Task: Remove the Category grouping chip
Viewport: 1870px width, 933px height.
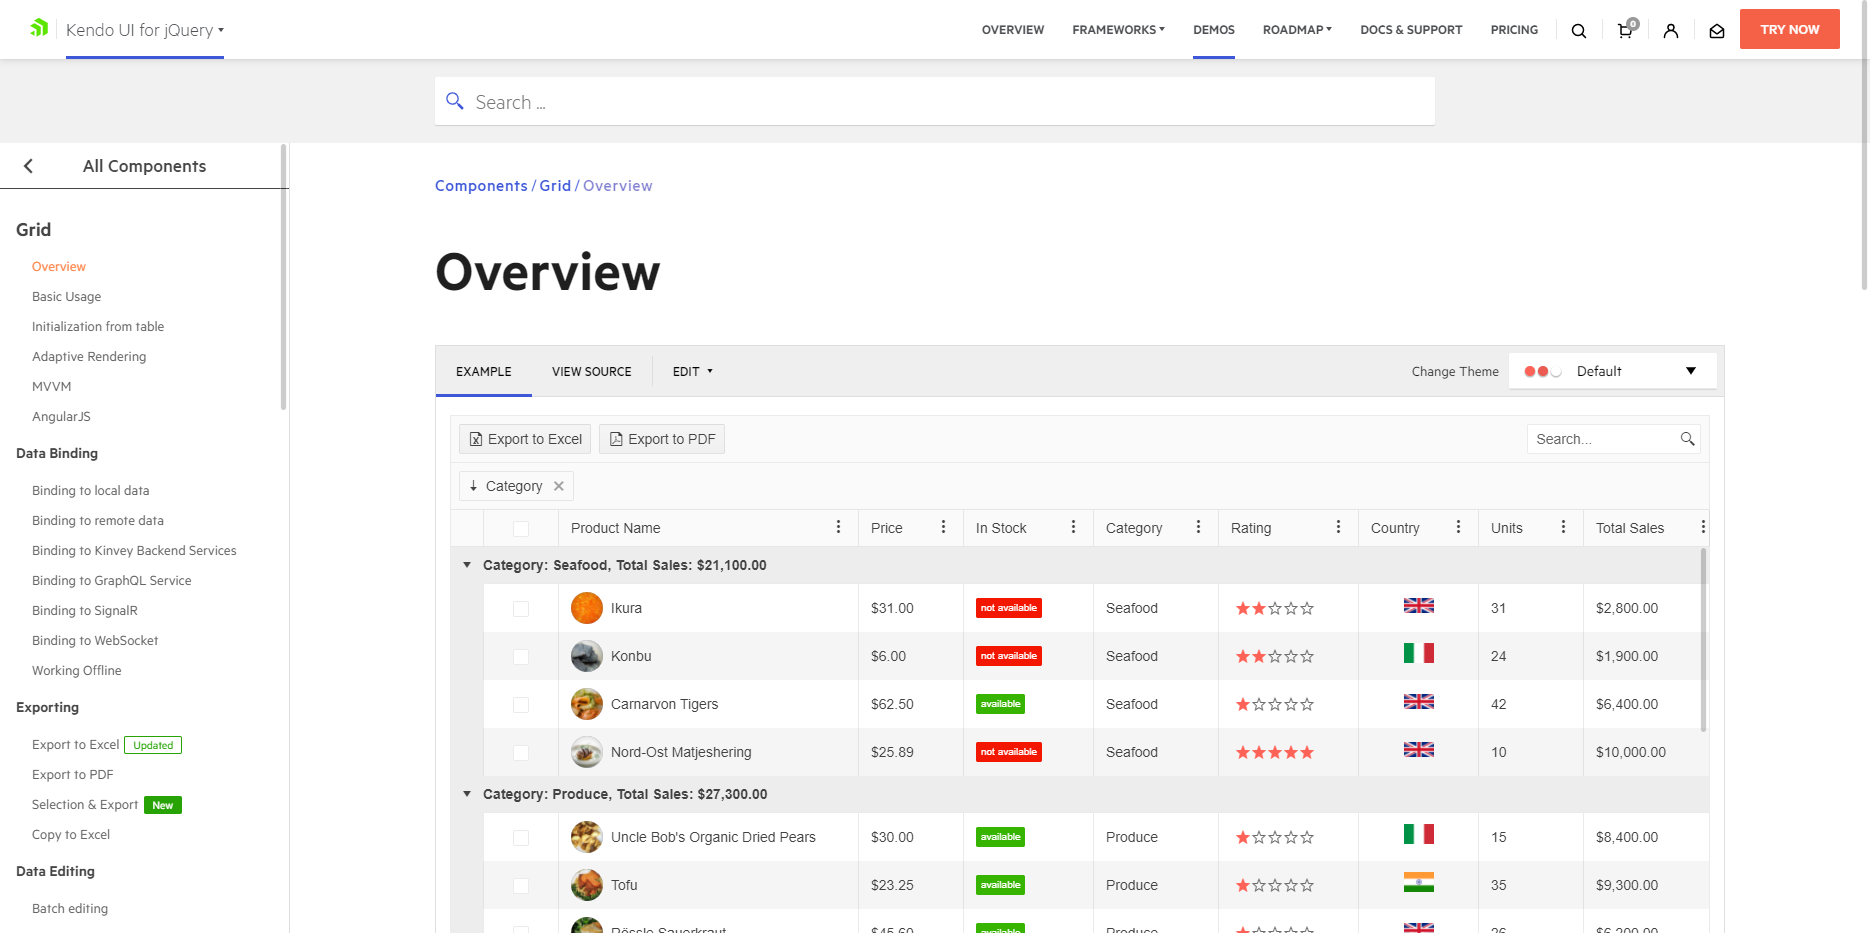Action: (x=559, y=486)
